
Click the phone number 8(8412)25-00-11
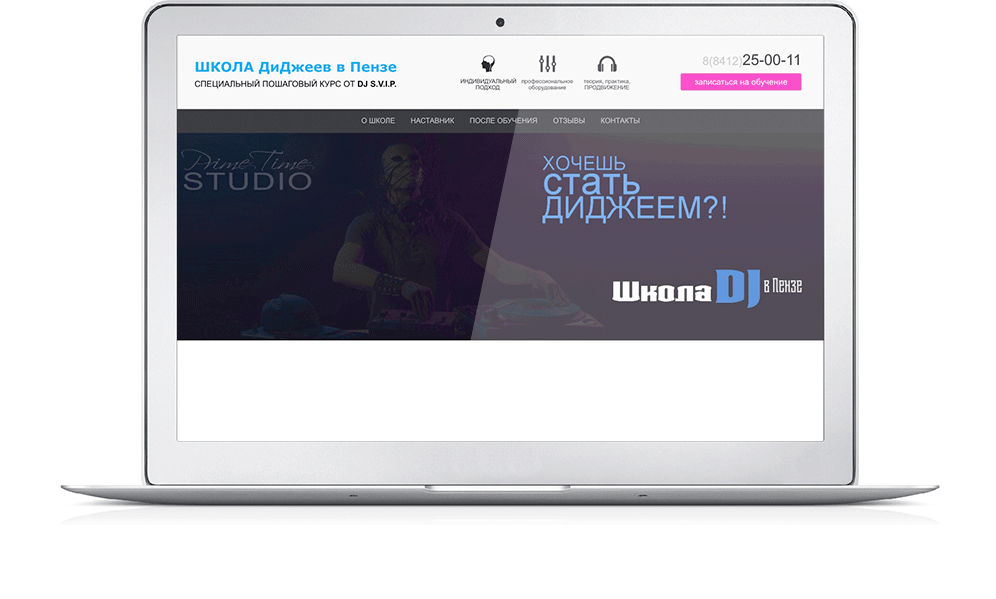tap(751, 60)
